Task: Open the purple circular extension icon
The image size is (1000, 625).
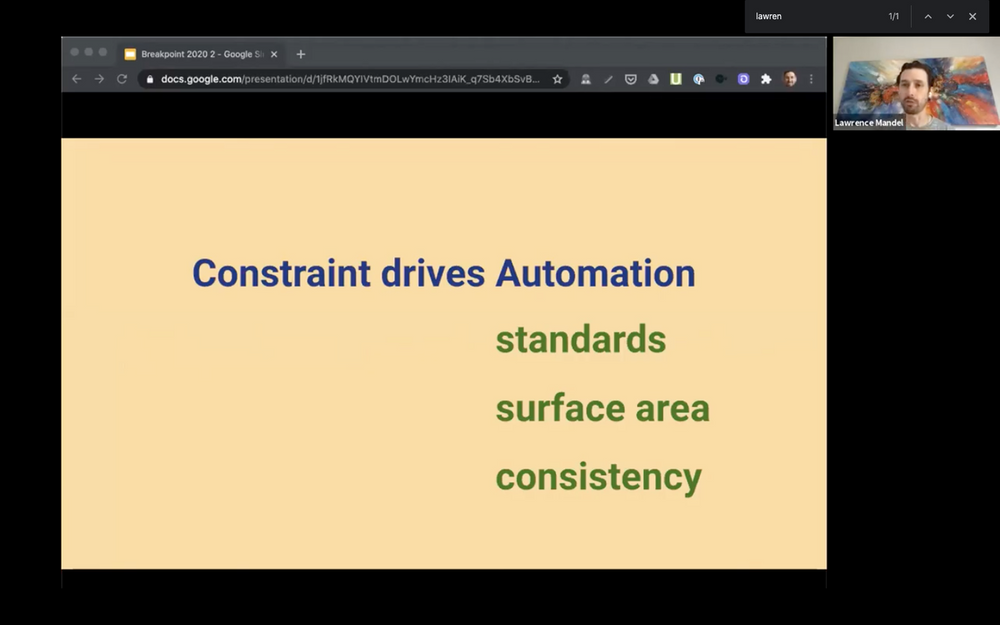Action: (744, 78)
